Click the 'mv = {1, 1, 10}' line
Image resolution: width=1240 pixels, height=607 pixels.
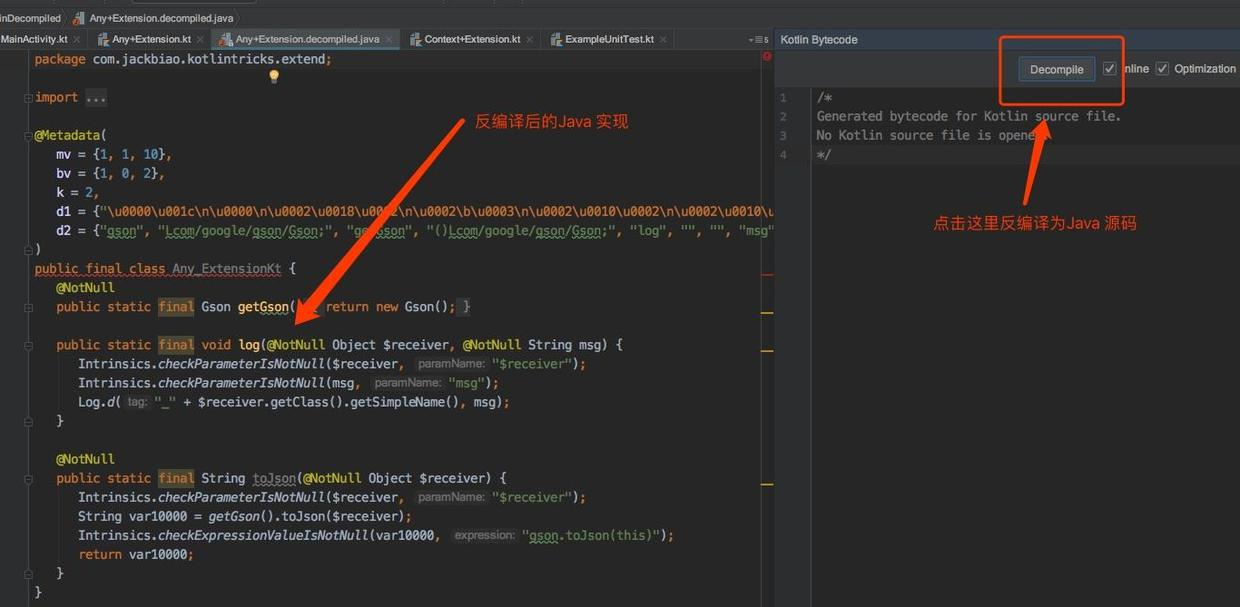point(114,155)
